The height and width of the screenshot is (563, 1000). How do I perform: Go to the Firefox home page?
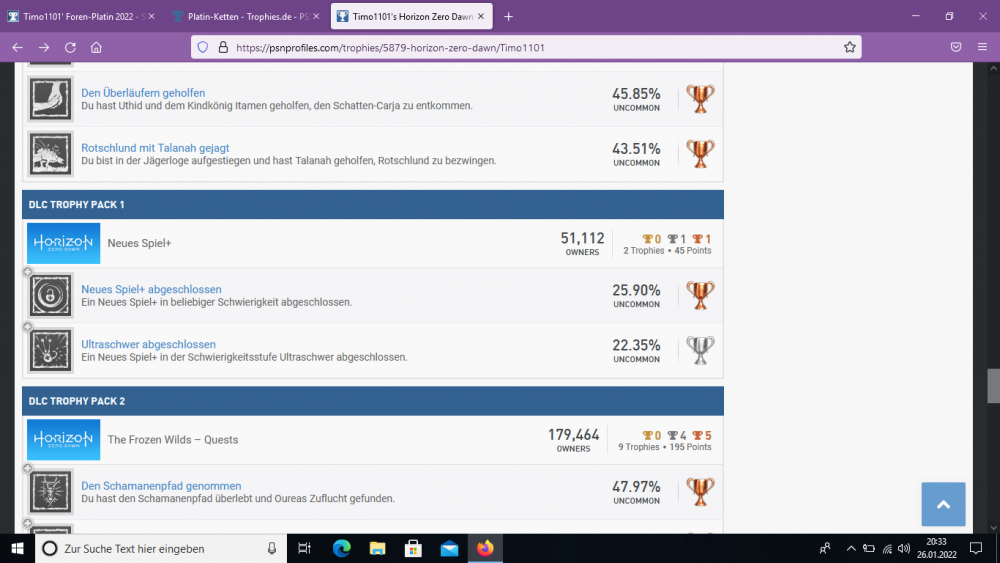96,47
